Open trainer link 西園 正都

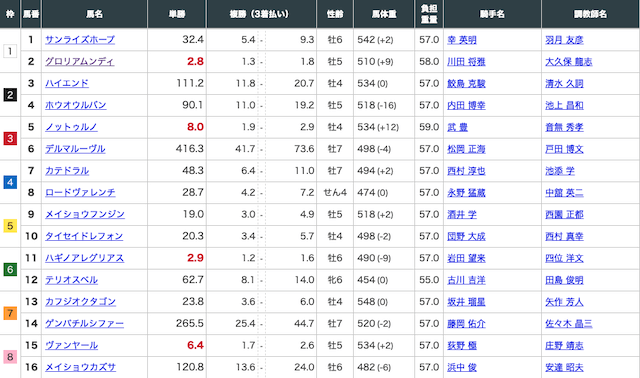click(x=564, y=214)
